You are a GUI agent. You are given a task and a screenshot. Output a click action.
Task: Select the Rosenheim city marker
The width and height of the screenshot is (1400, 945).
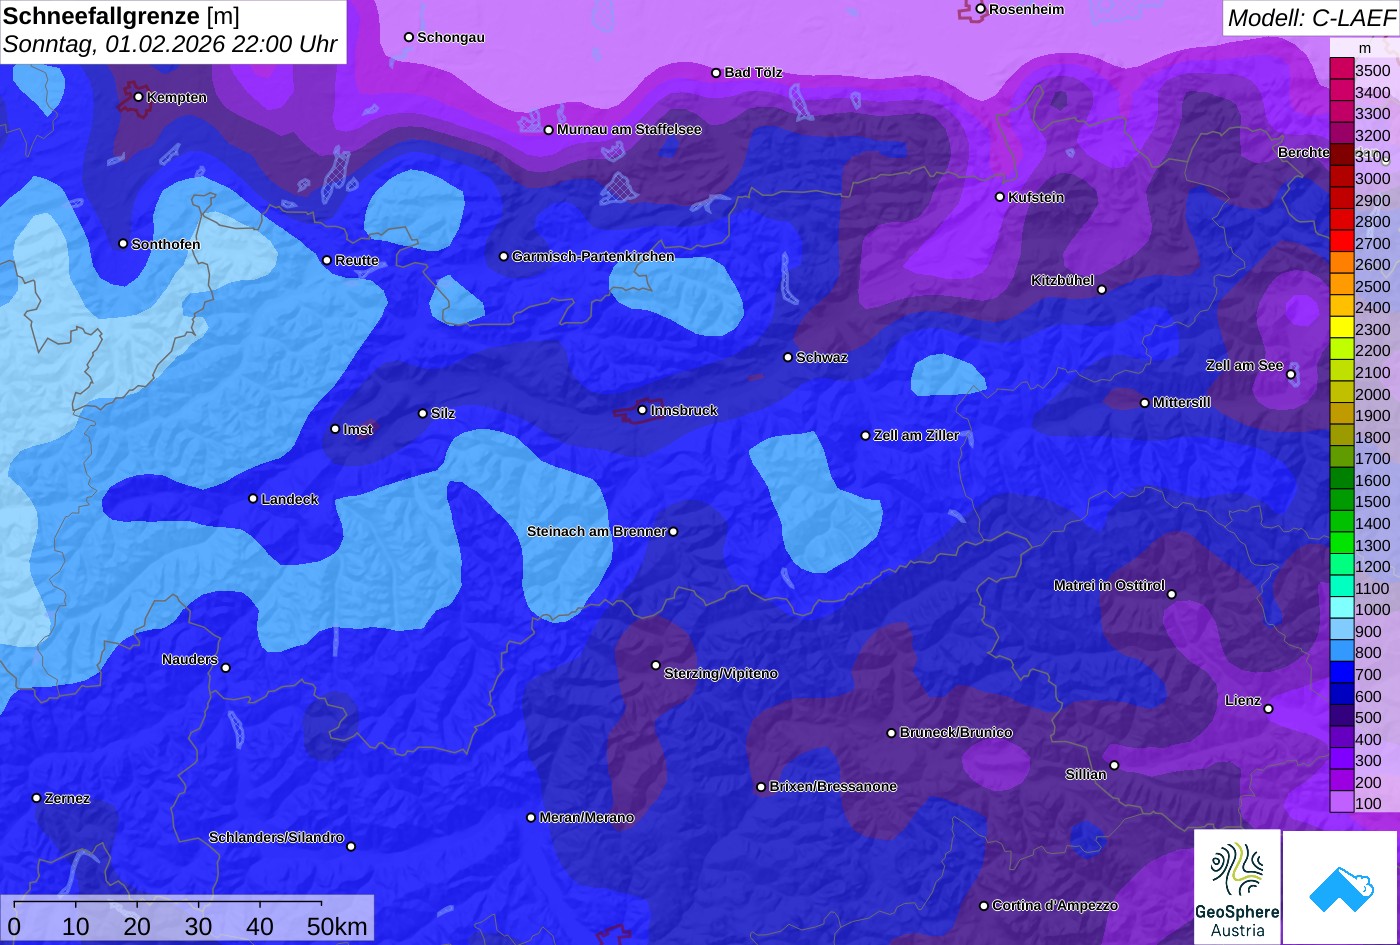click(x=981, y=9)
